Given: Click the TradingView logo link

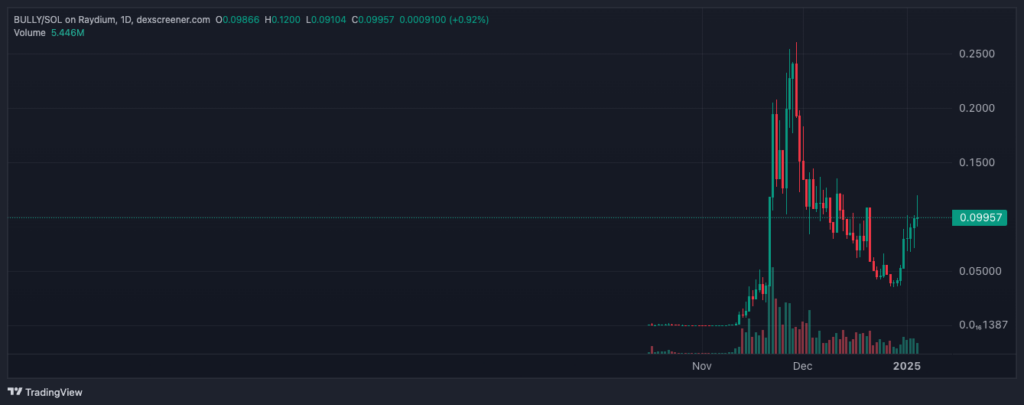Looking at the screenshot, I should pyautogui.click(x=45, y=392).
